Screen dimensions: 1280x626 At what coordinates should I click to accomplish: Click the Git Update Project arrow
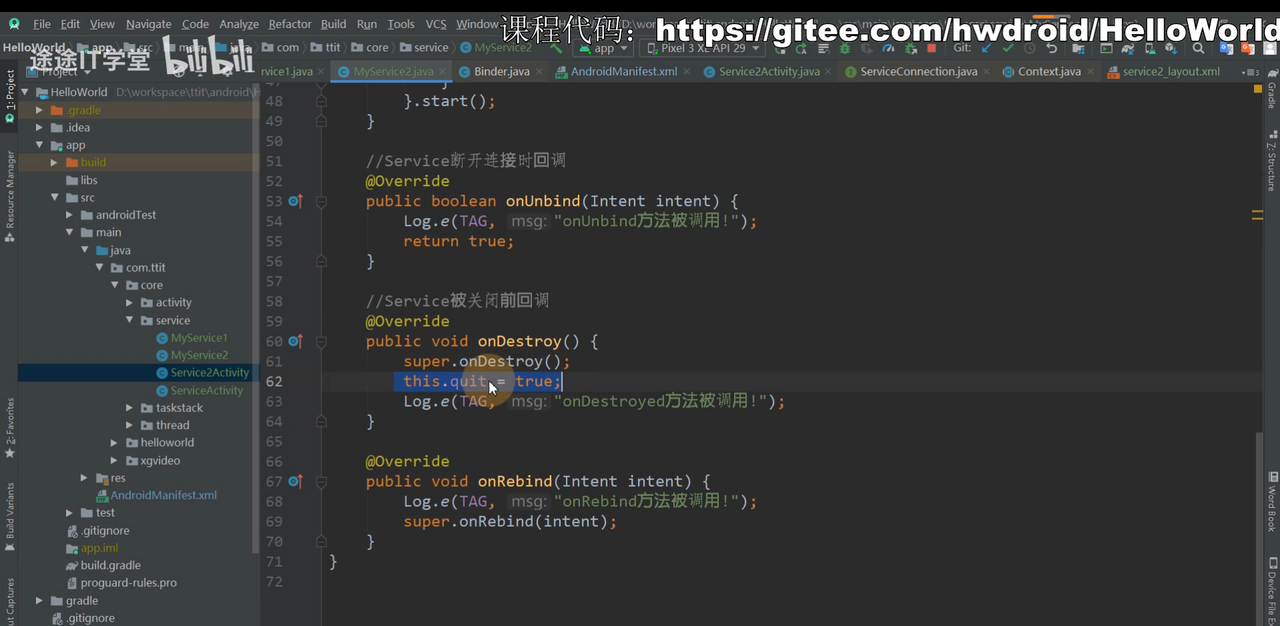tap(987, 47)
